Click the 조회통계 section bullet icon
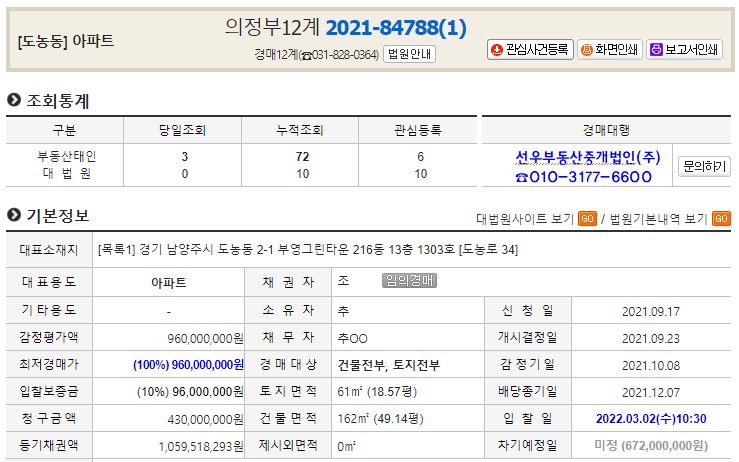 click(14, 100)
